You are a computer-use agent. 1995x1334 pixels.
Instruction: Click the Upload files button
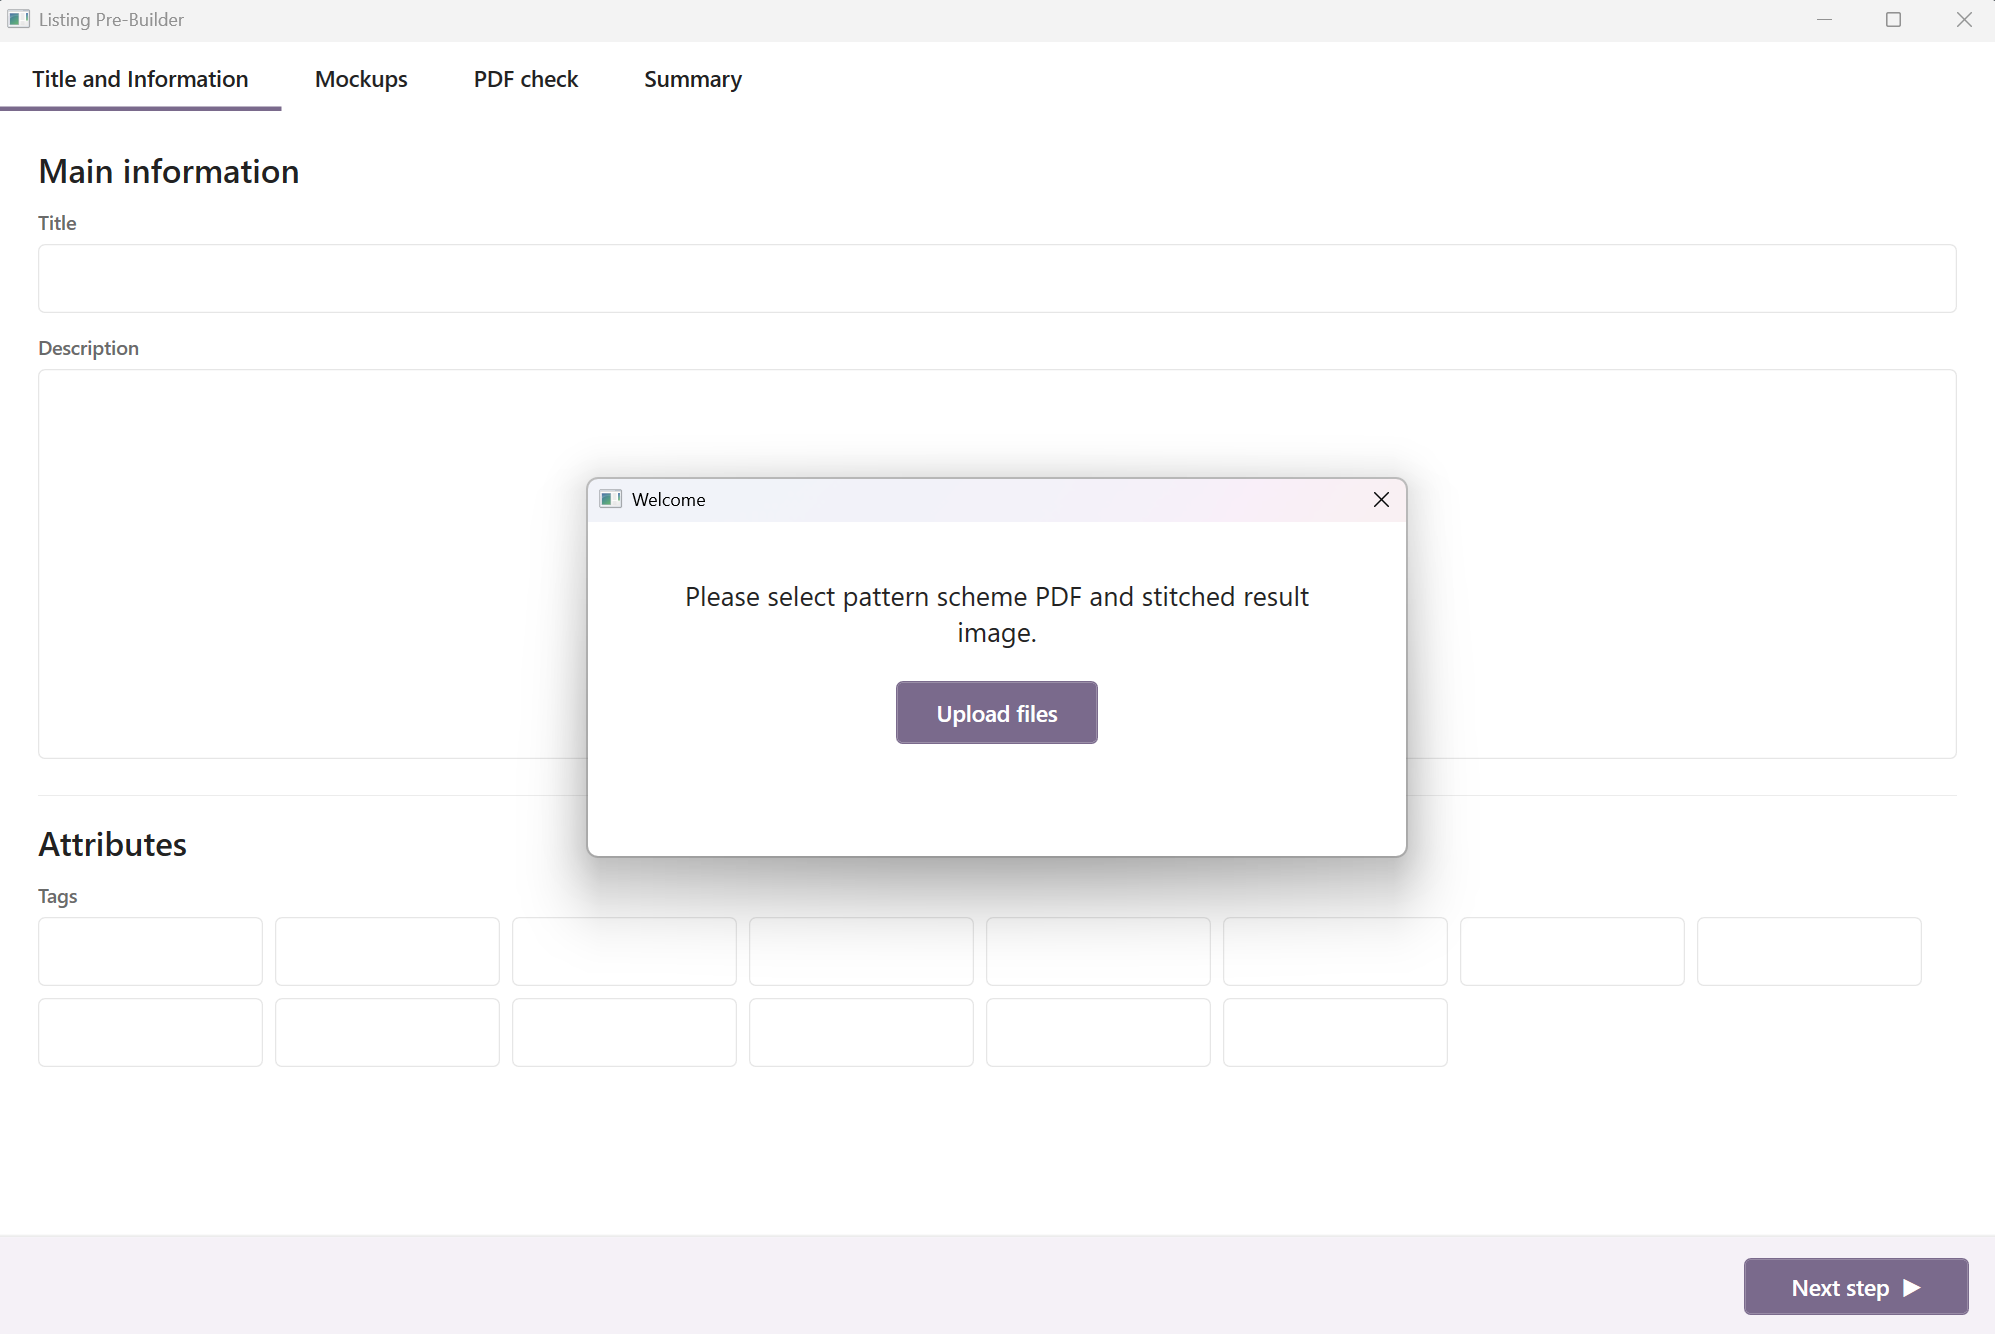click(x=996, y=713)
